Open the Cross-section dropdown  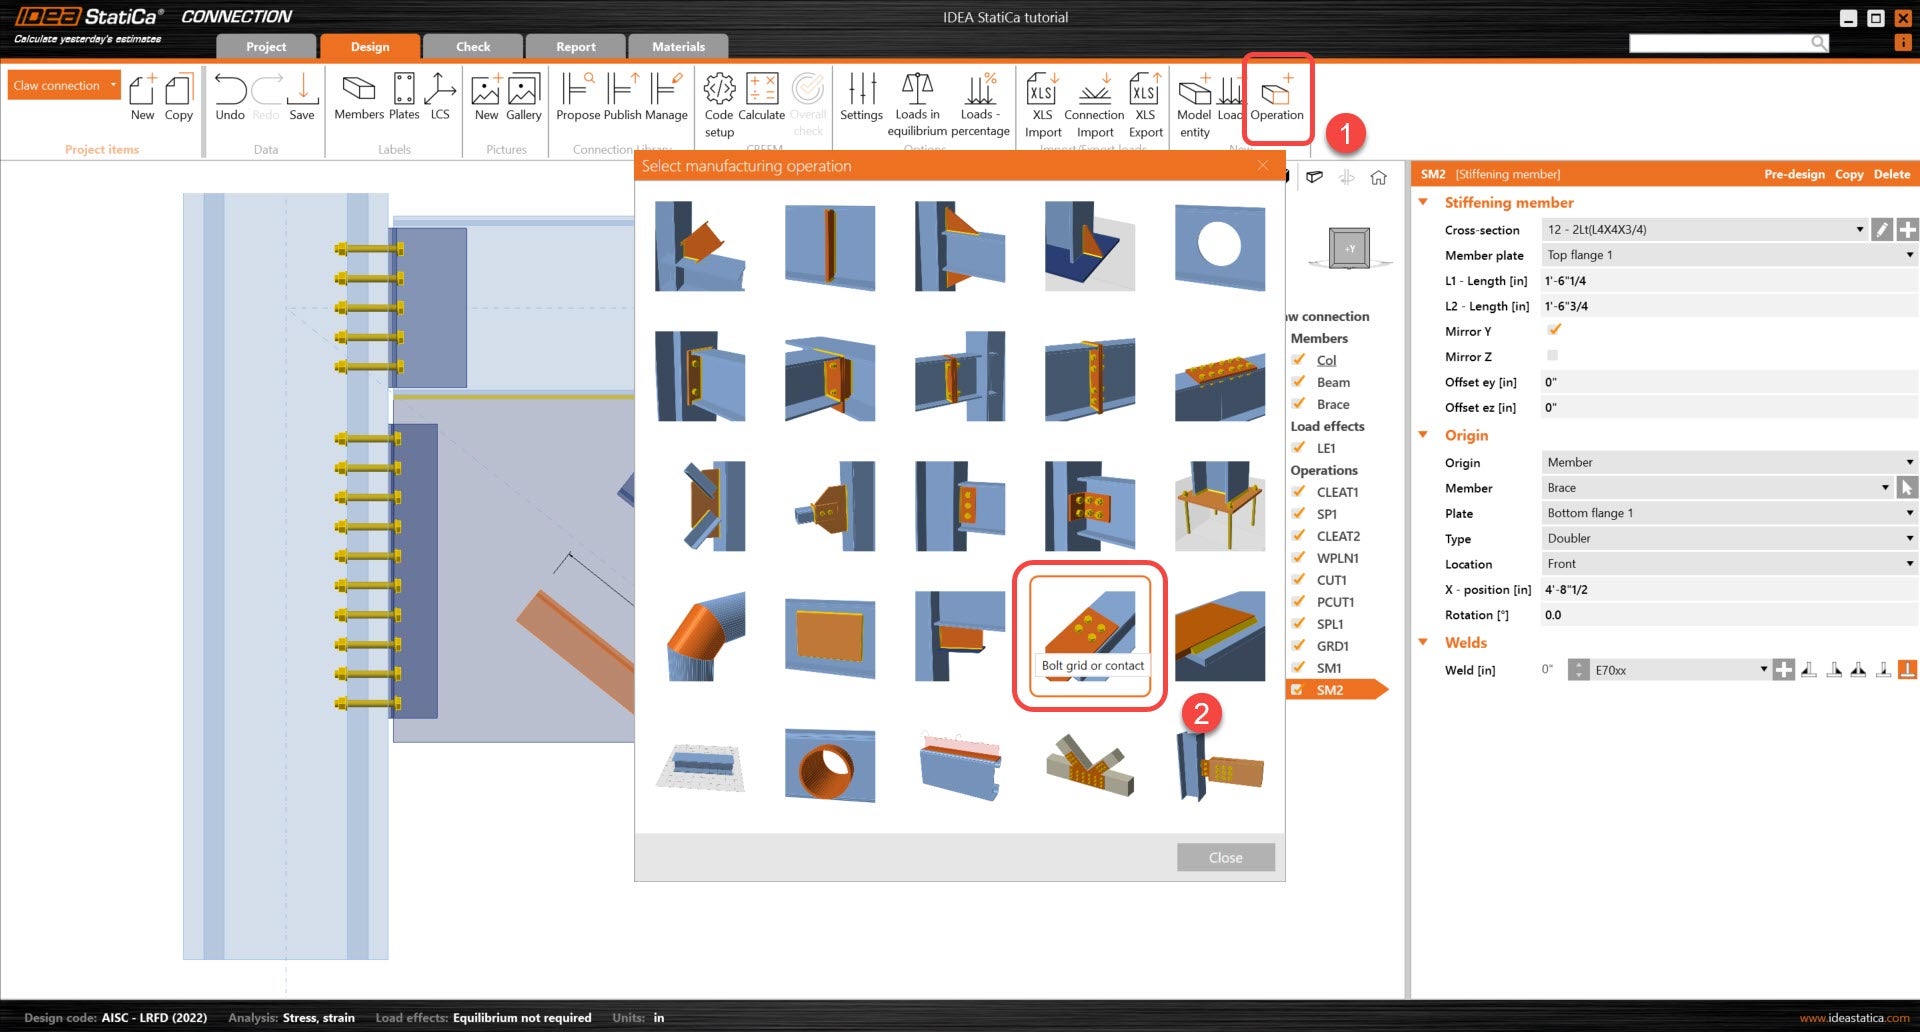click(x=1859, y=230)
